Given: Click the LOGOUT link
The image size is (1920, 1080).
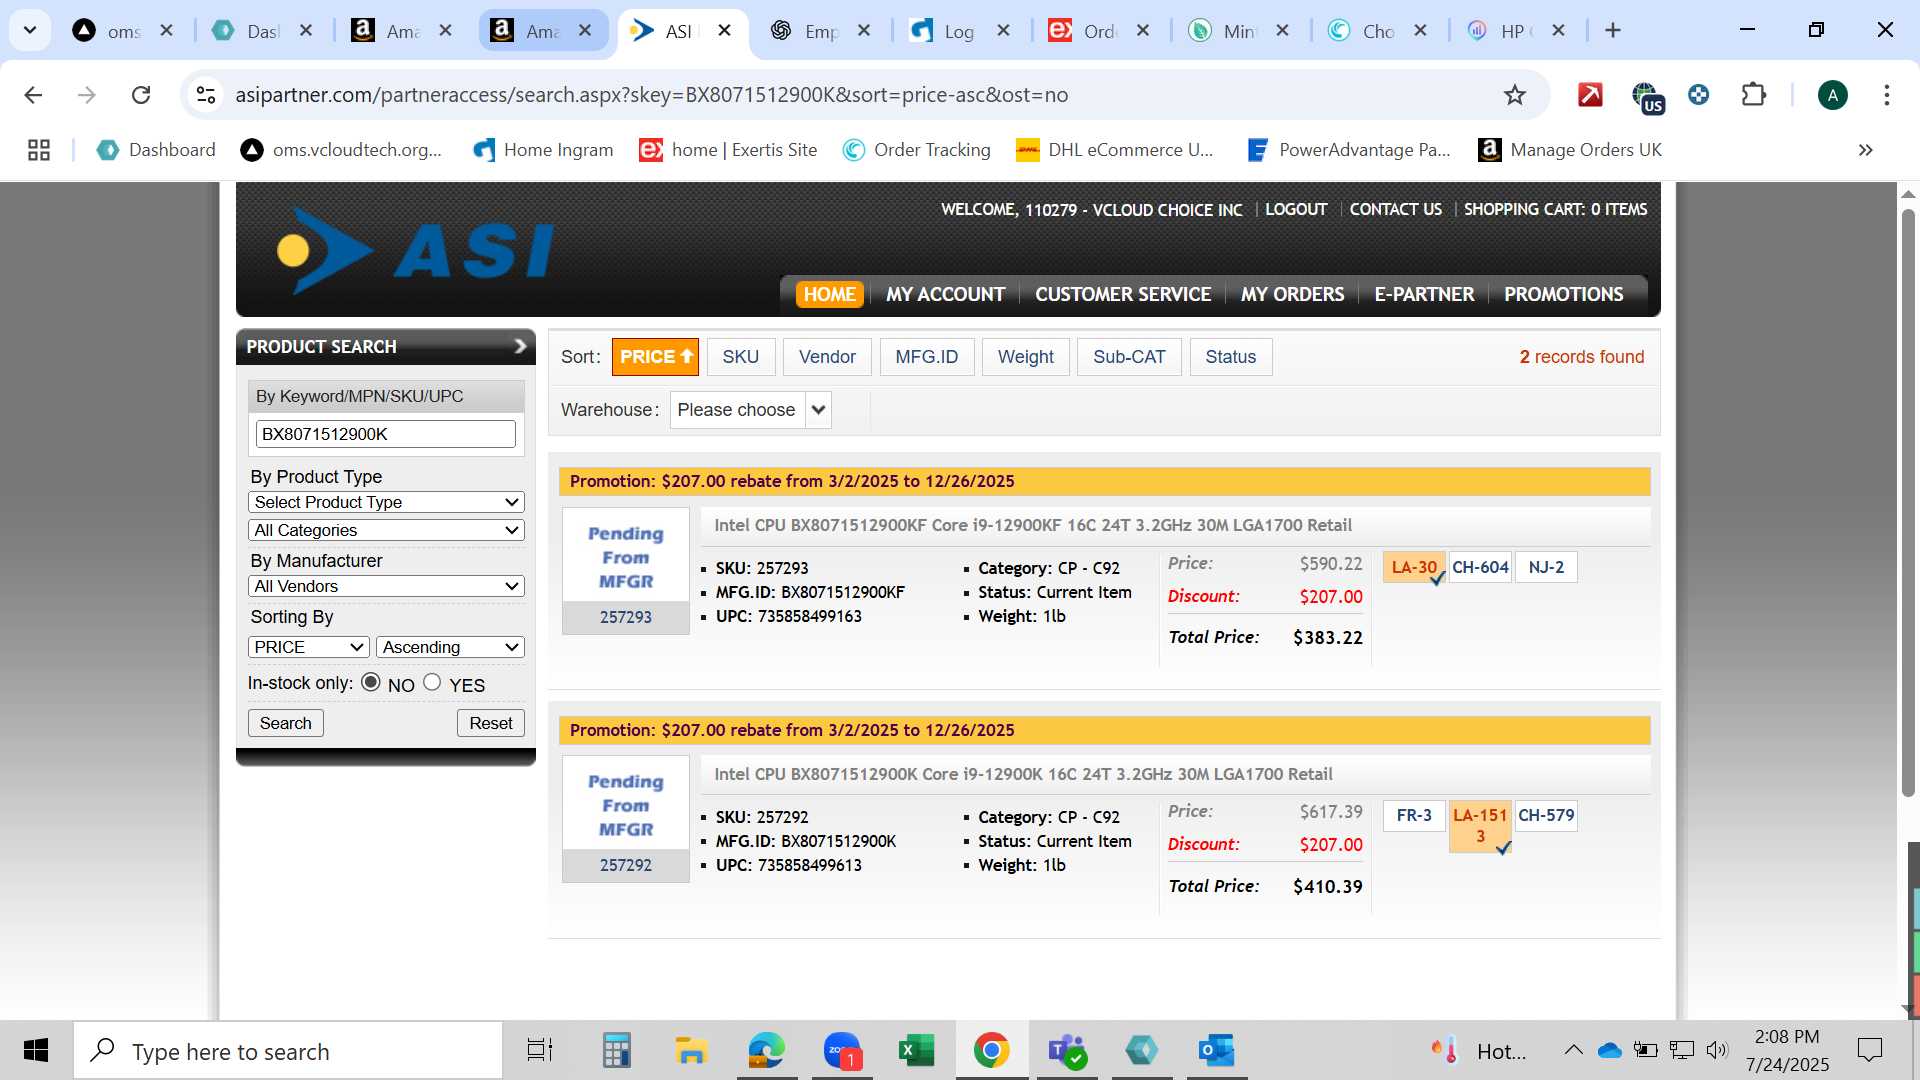Looking at the screenshot, I should click(x=1296, y=209).
